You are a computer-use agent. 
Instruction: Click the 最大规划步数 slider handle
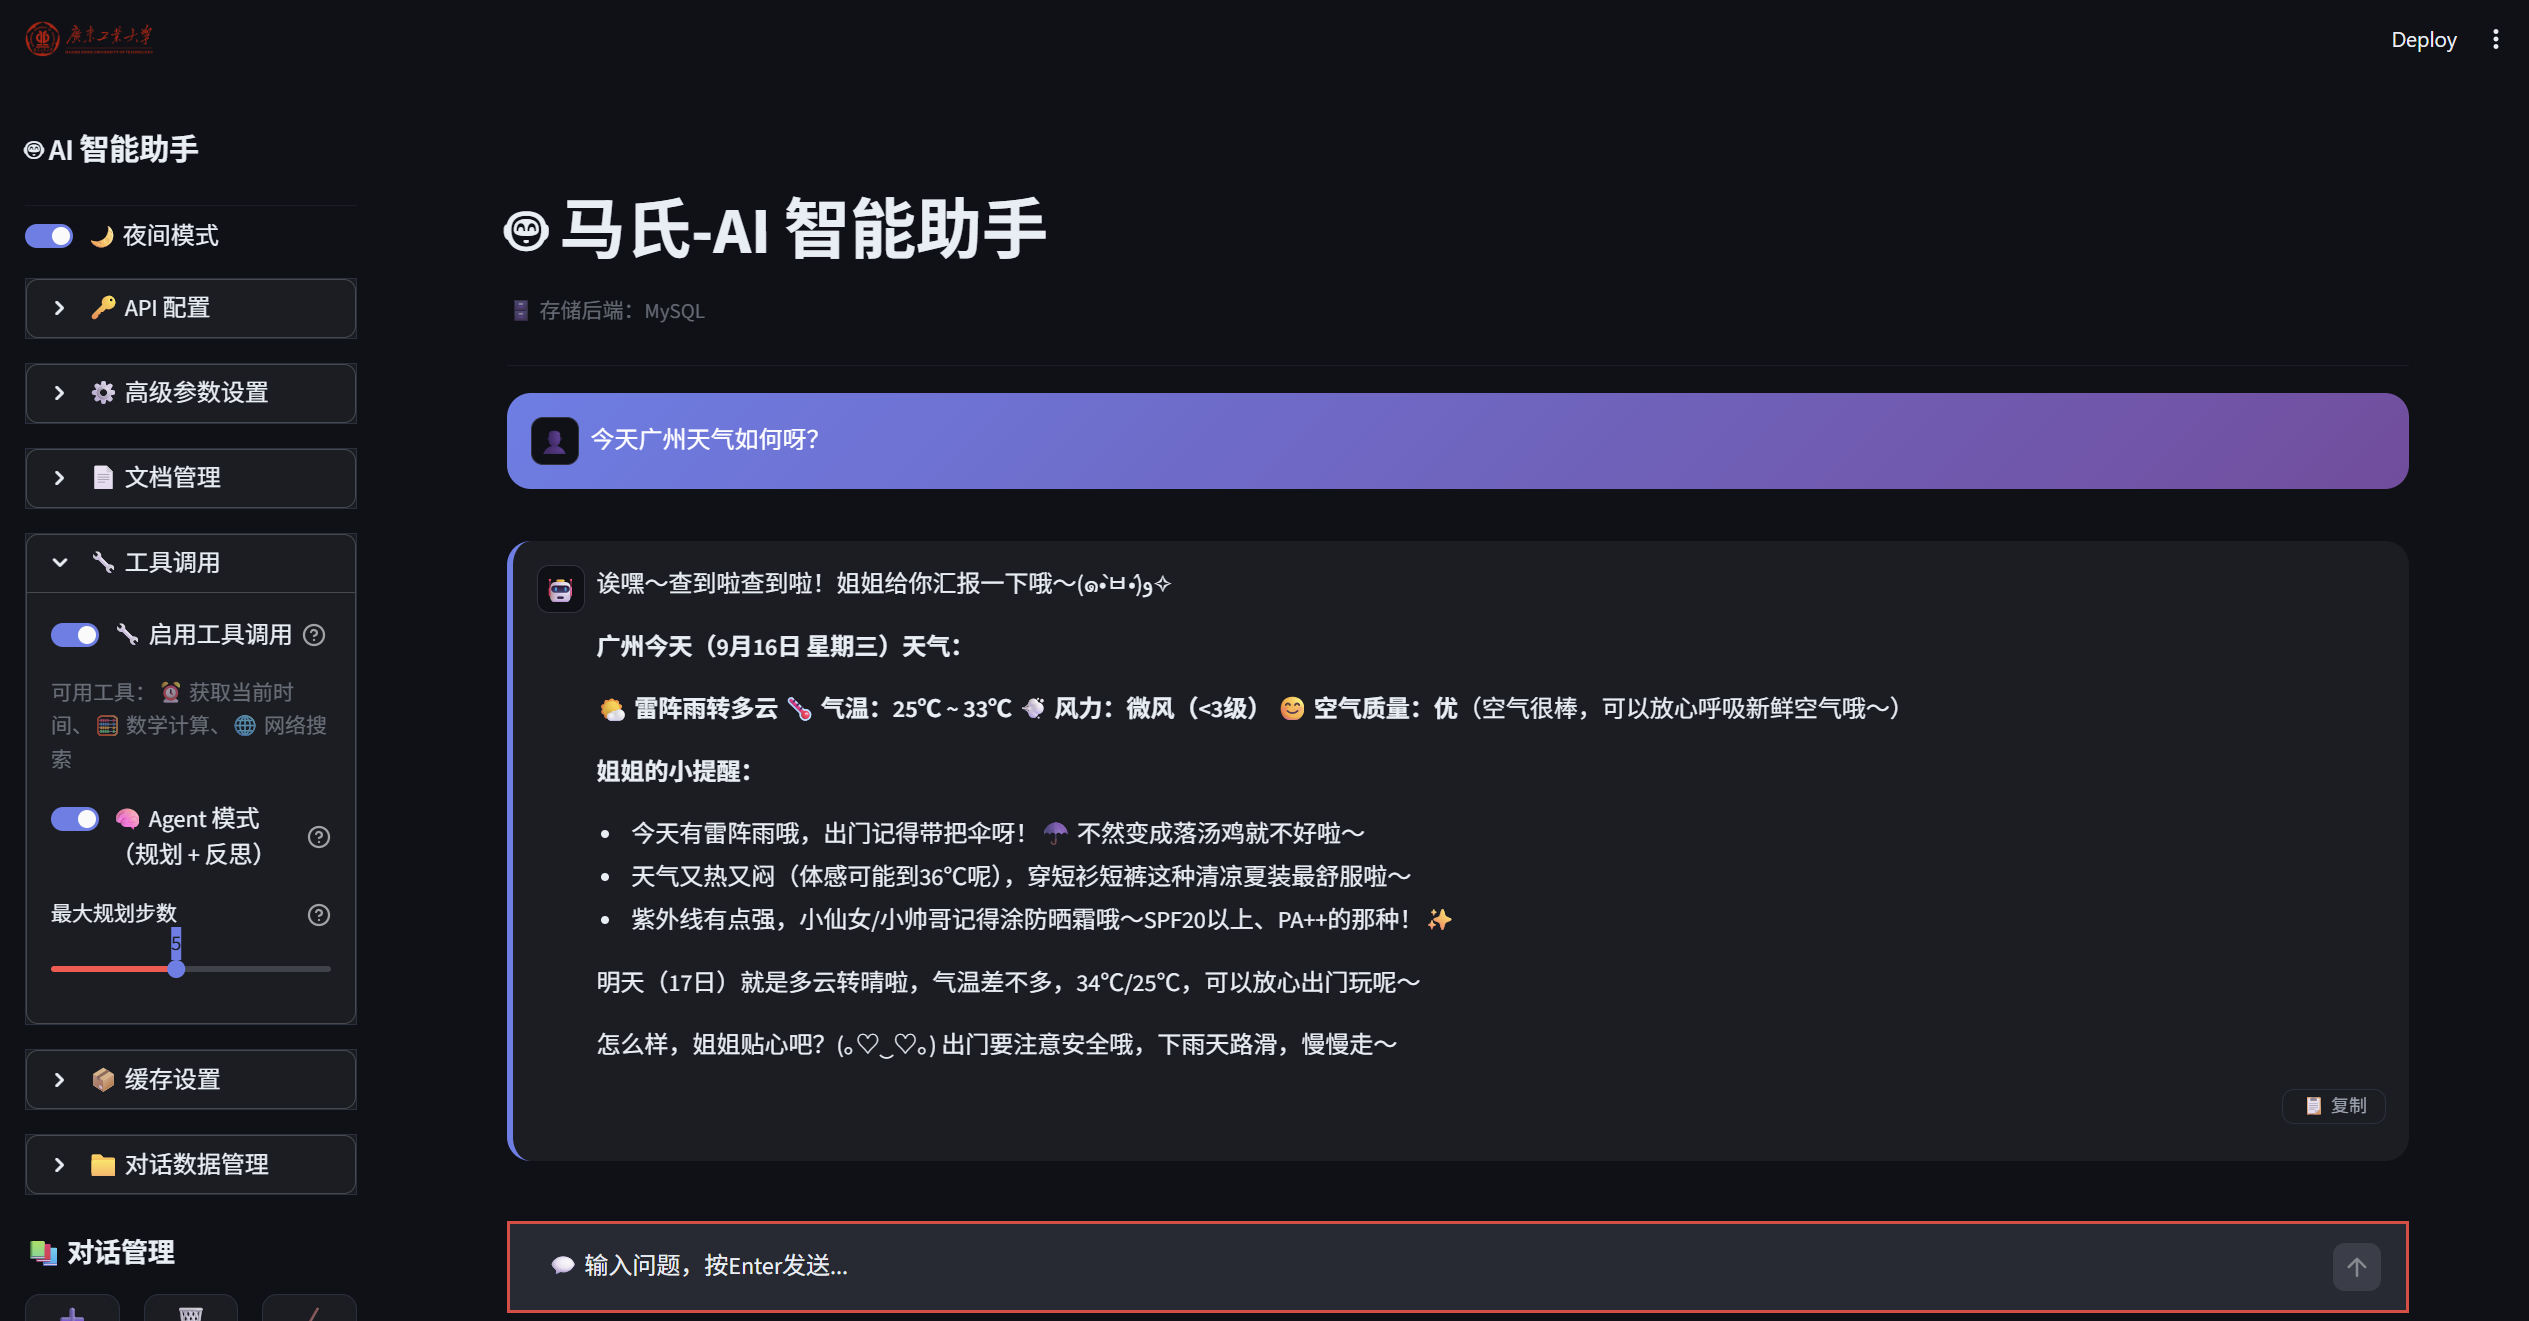(x=176, y=969)
